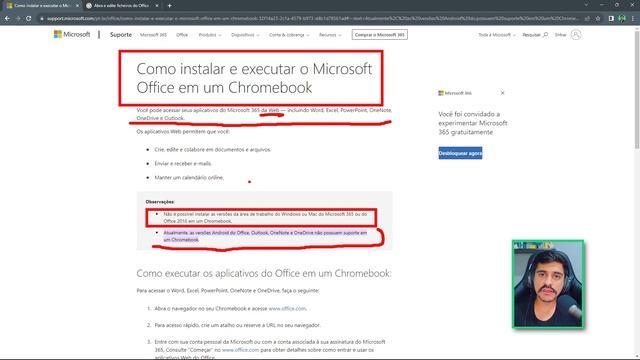This screenshot has width=640, height=360.
Task: Expand the Recursos dropdown
Action: click(330, 35)
